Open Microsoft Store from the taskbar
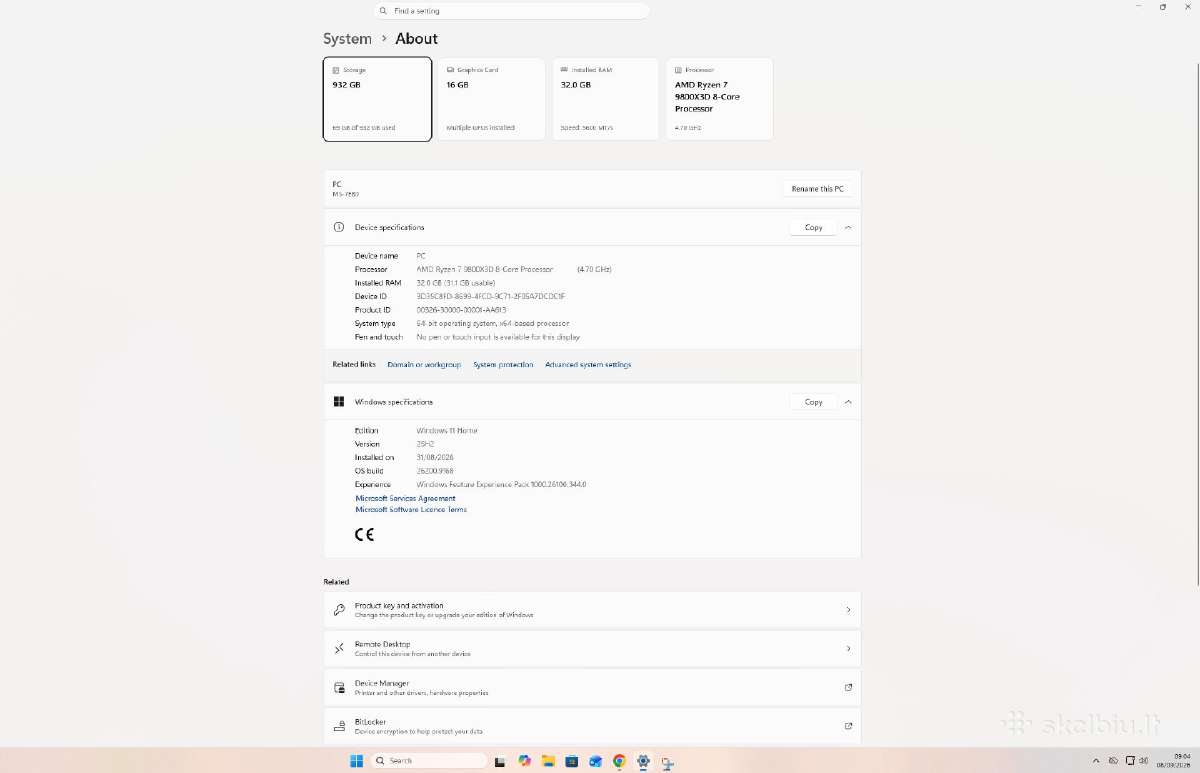 coord(572,761)
